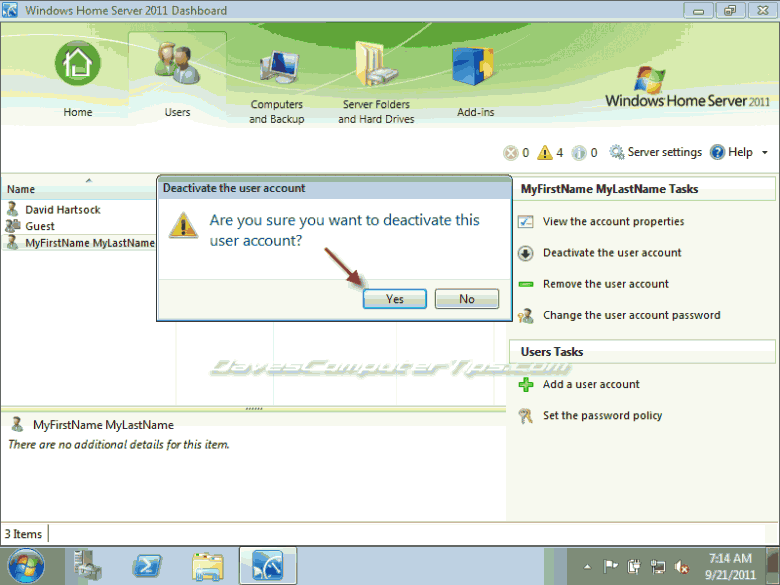This screenshot has height=585, width=780.
Task: Click Add a user account task
Action: pyautogui.click(x=591, y=384)
